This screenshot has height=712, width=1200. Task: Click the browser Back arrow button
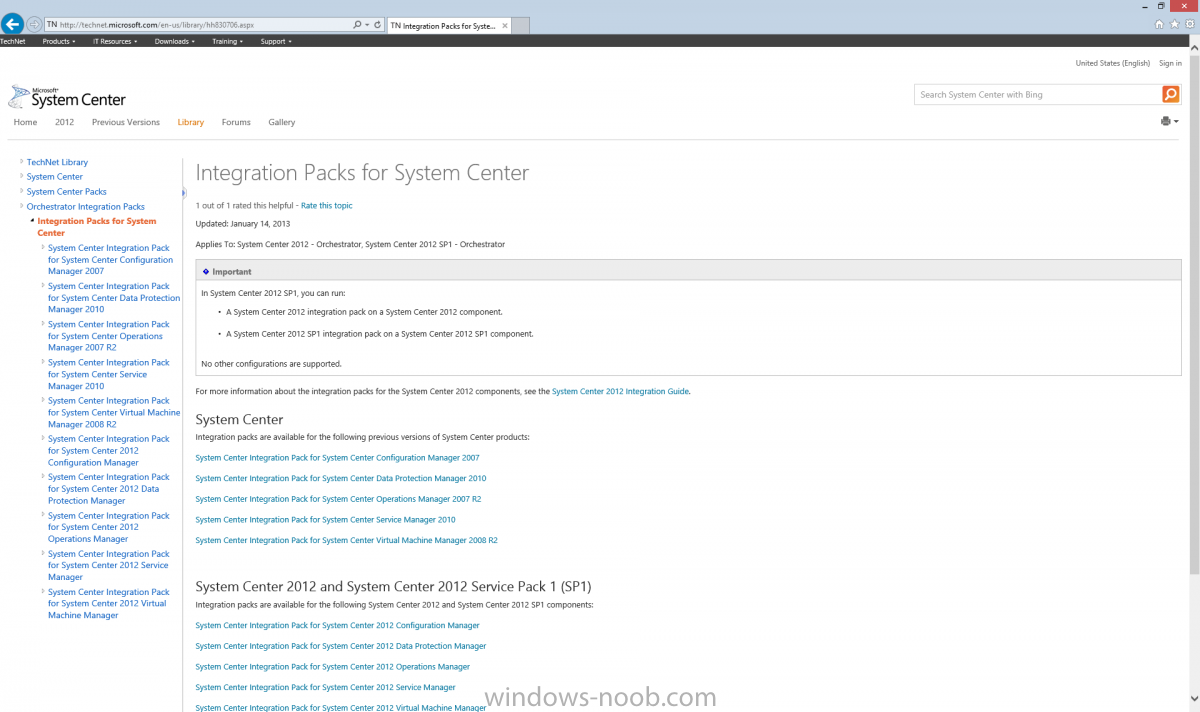(13, 23)
